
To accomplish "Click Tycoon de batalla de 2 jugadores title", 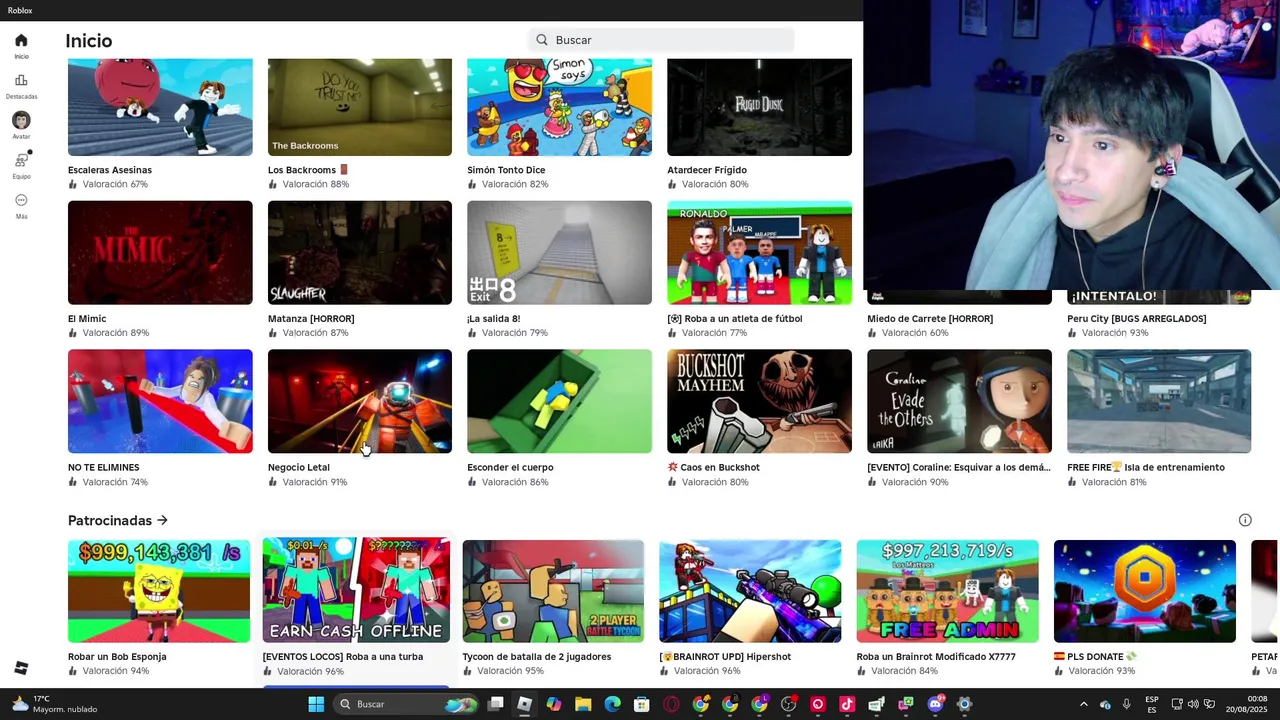I will 537,657.
